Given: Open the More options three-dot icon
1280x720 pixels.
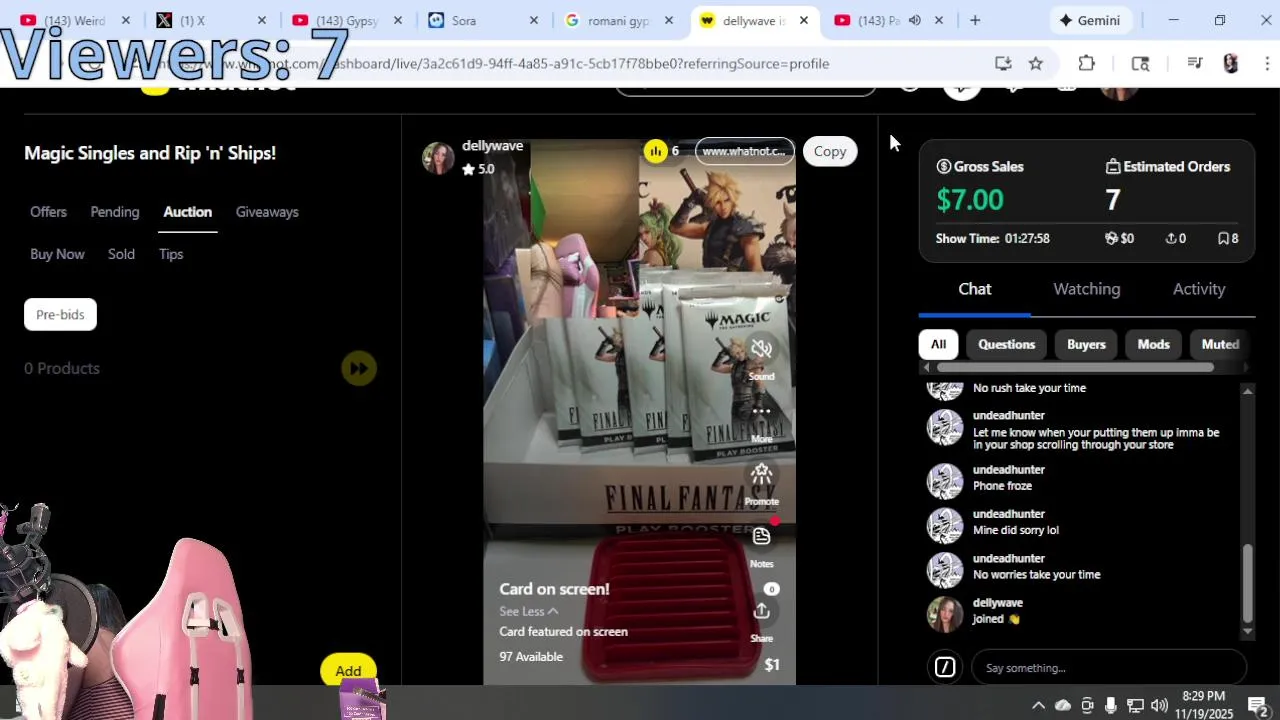Looking at the screenshot, I should pyautogui.click(x=761, y=411).
